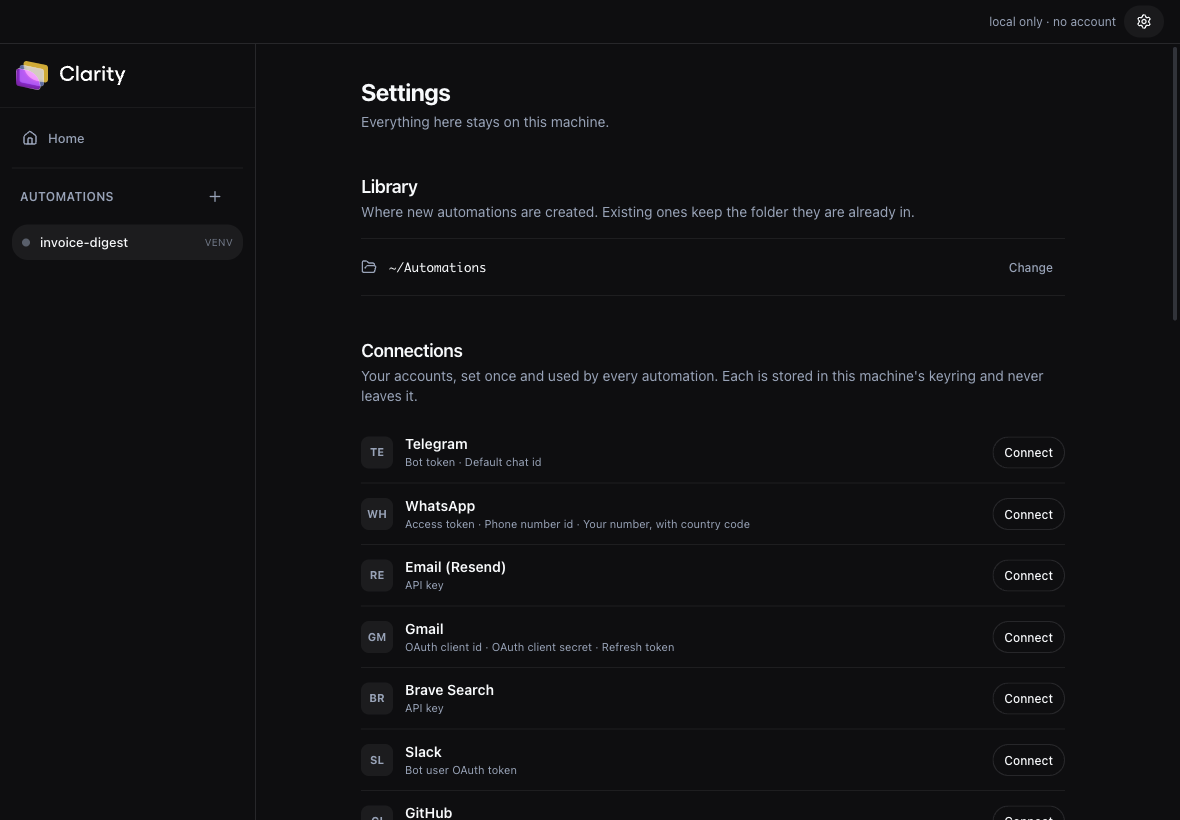Click the WH WhatsApp badge icon
The image size is (1180, 820).
(377, 514)
